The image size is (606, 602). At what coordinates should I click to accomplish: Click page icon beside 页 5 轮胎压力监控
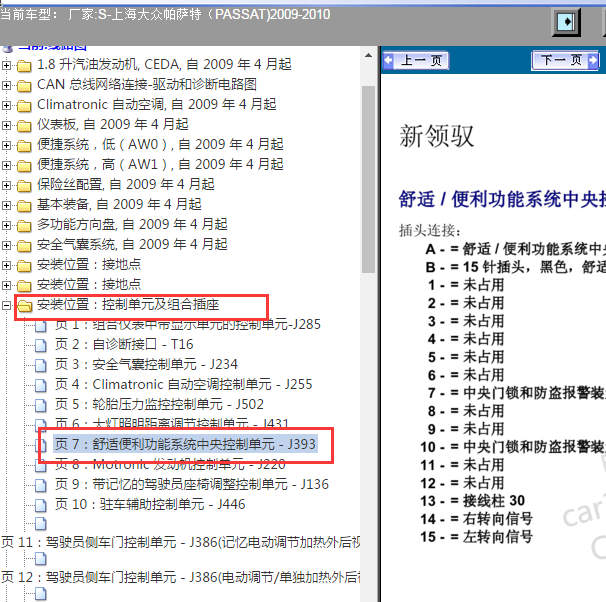point(41,405)
